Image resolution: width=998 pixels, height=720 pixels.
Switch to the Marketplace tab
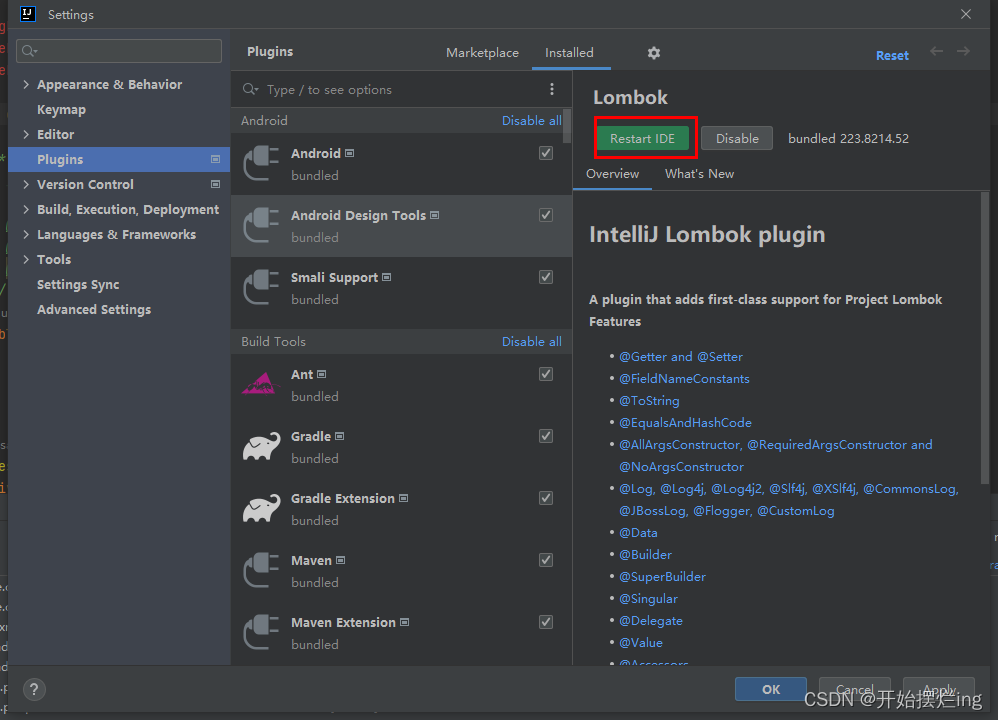482,52
